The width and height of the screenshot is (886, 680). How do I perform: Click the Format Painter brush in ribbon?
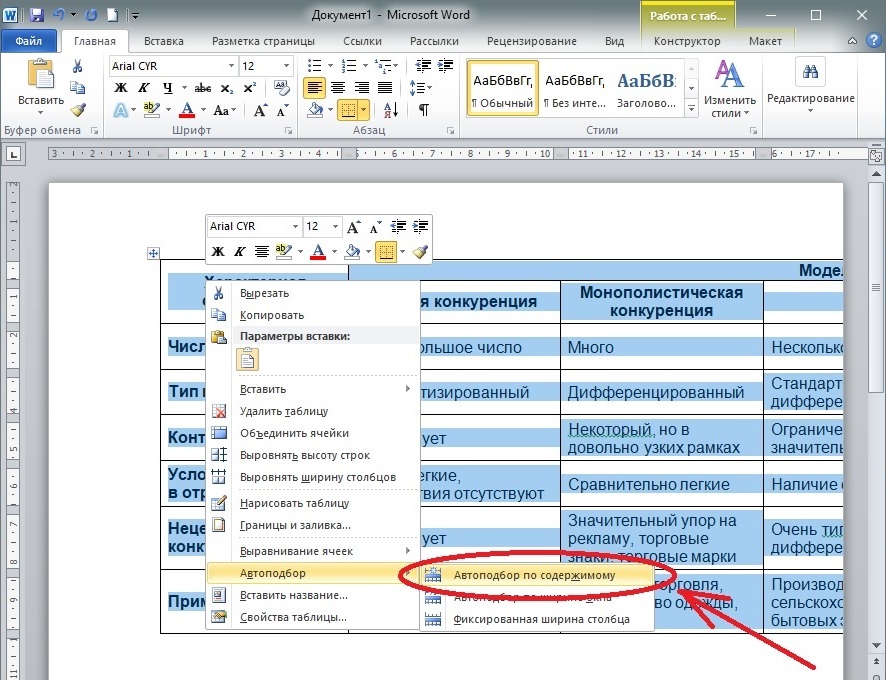[78, 109]
